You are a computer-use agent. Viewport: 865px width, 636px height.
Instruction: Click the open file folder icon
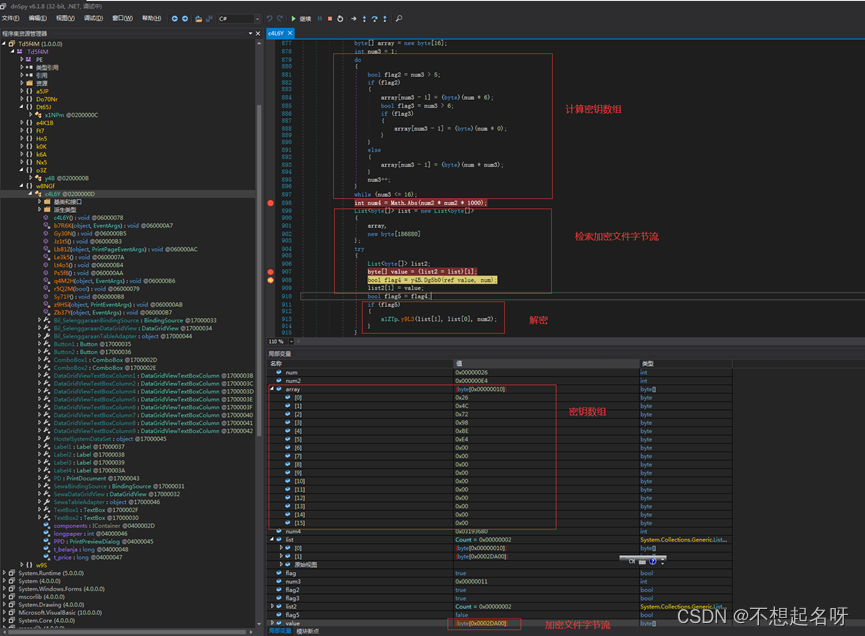tap(198, 18)
